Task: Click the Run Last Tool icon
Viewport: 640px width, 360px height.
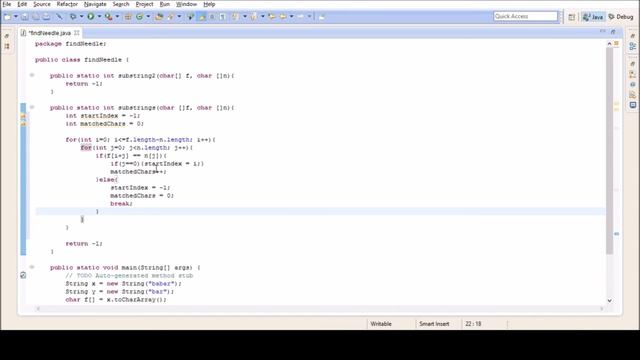Action: coord(108,16)
